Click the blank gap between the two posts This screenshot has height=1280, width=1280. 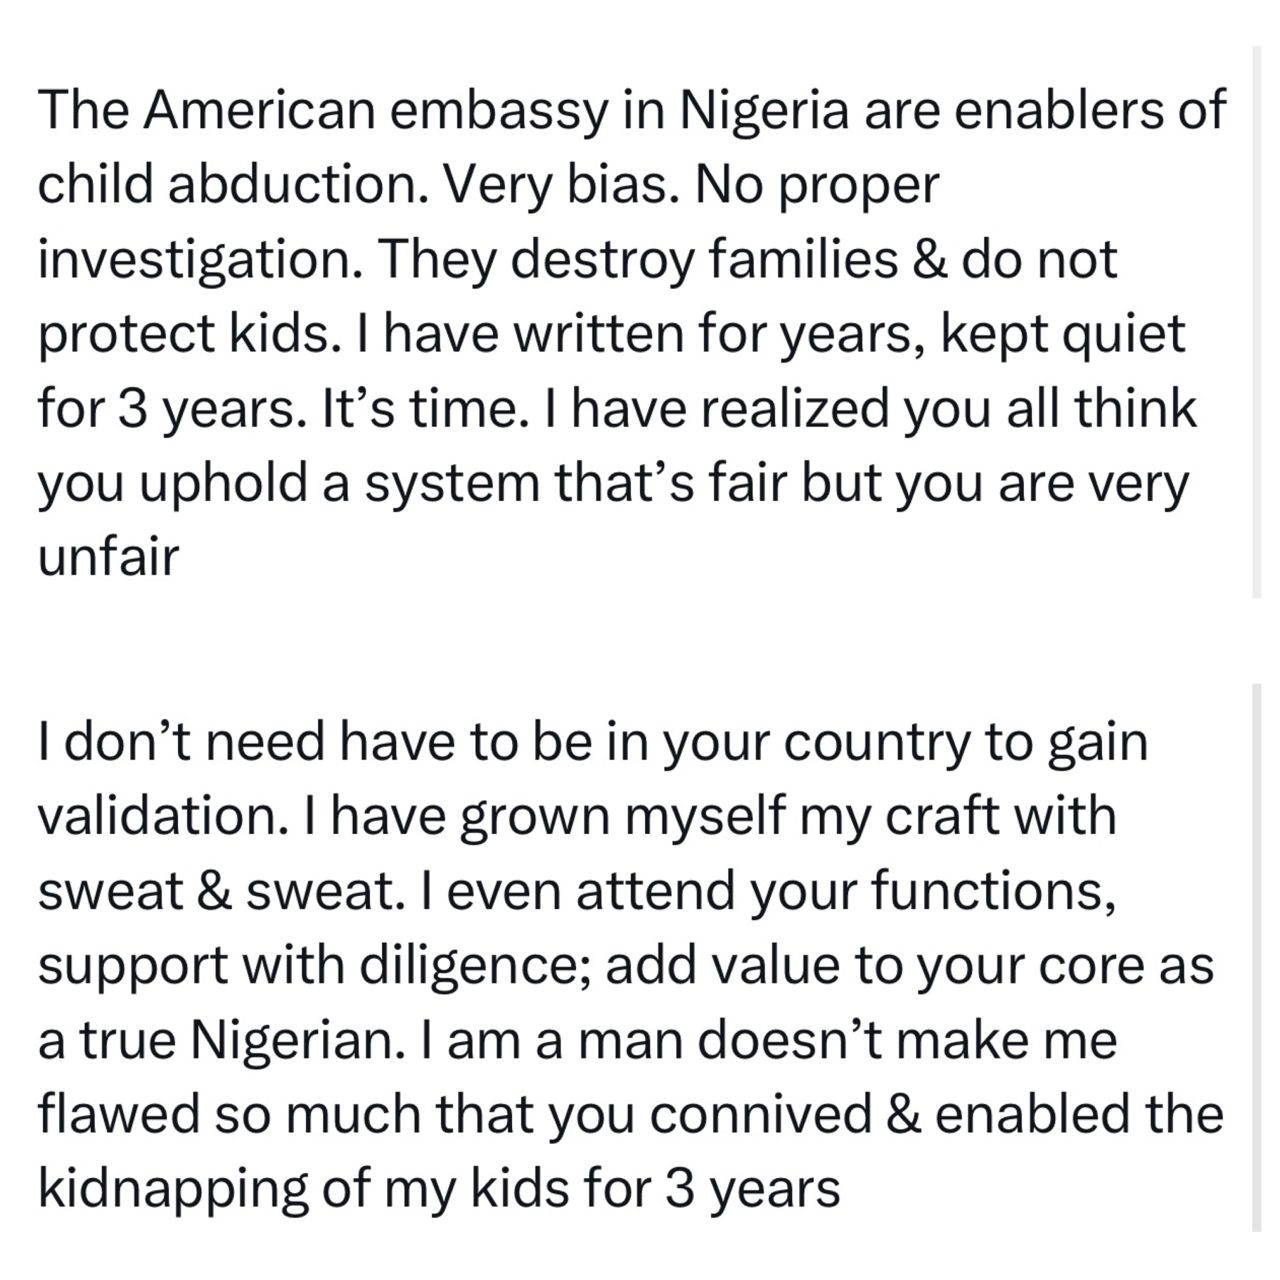pos(630,640)
